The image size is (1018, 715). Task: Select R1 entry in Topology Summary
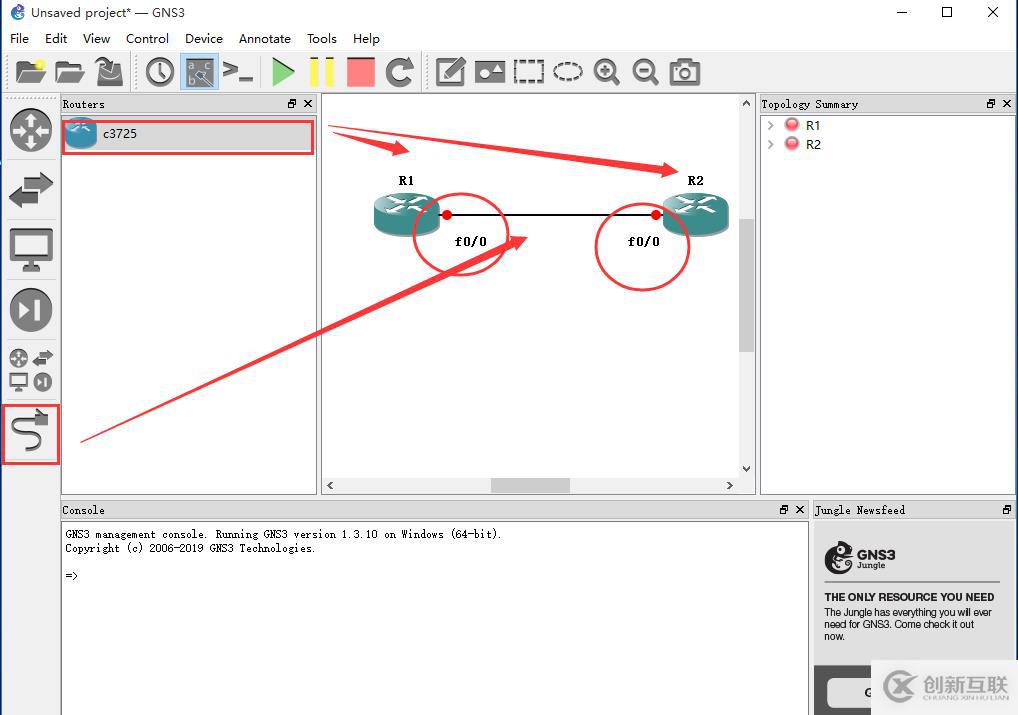tap(812, 125)
